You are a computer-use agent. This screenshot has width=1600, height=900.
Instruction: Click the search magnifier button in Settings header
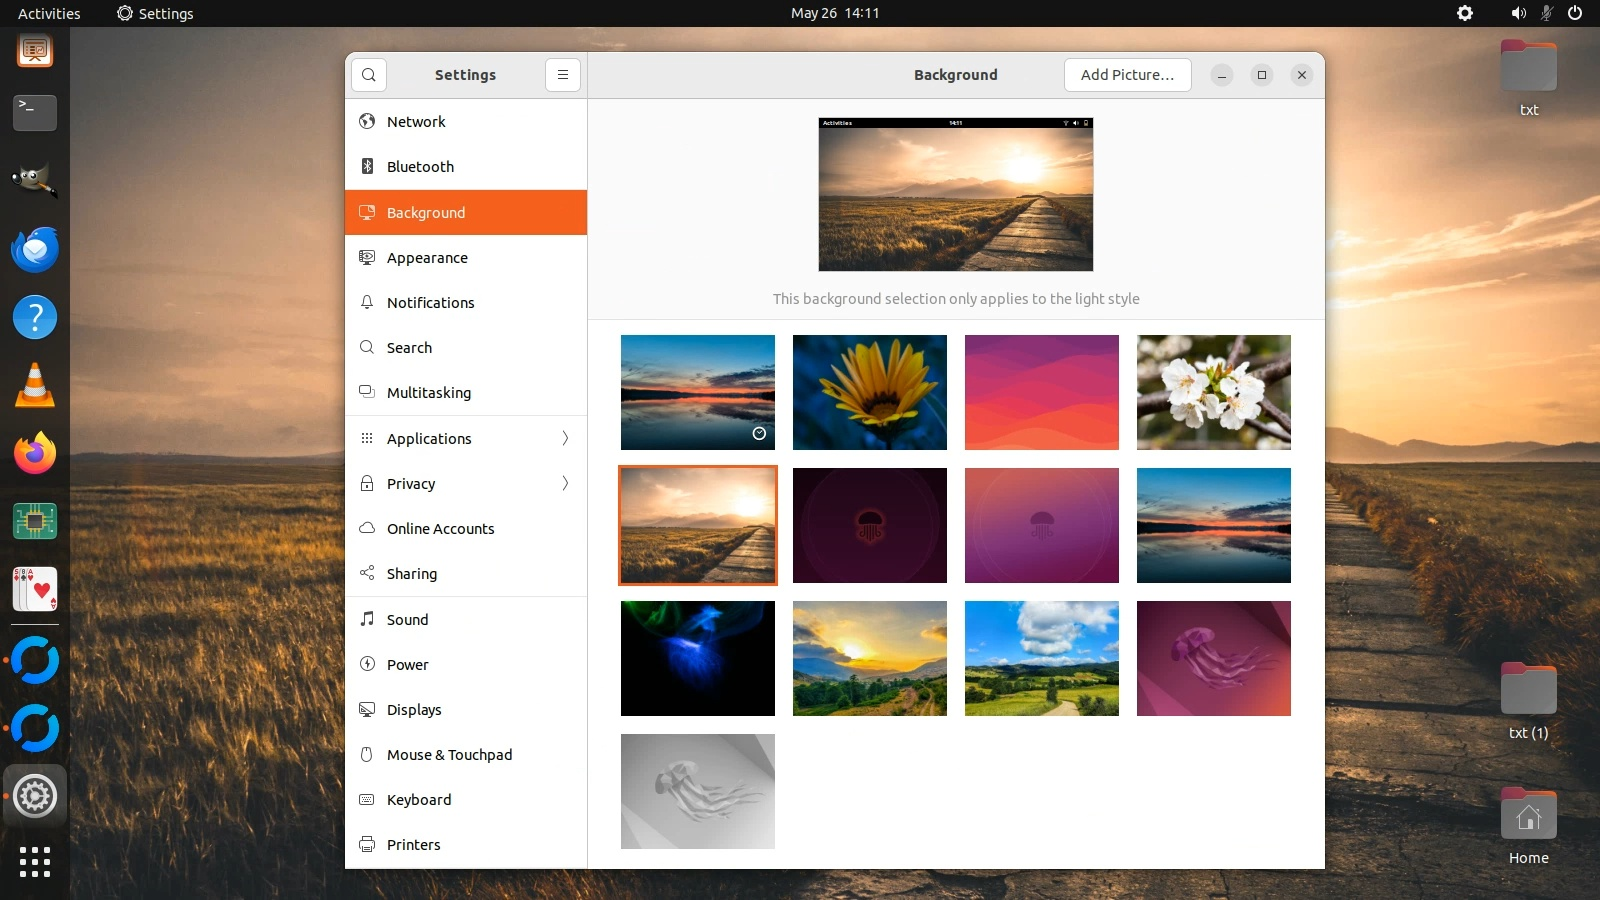click(369, 75)
